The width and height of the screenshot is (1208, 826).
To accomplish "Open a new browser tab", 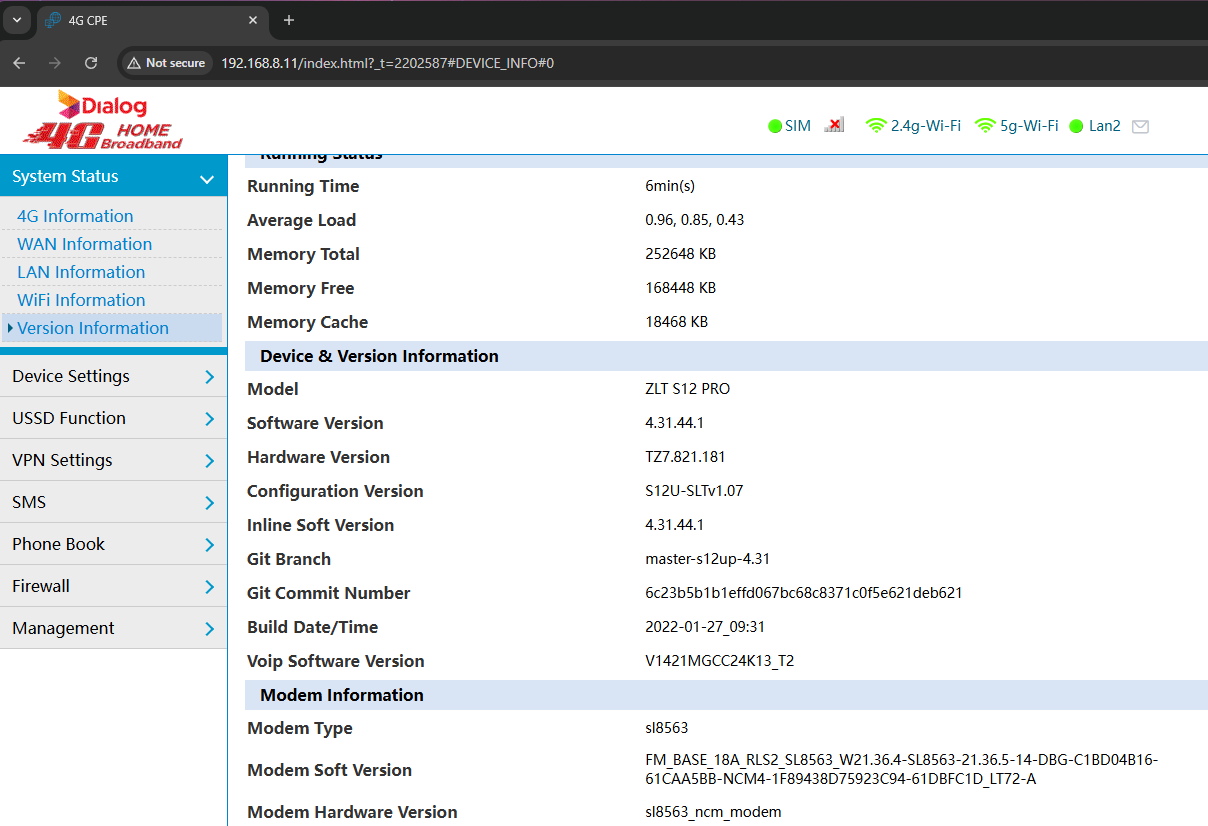I will coord(289,20).
